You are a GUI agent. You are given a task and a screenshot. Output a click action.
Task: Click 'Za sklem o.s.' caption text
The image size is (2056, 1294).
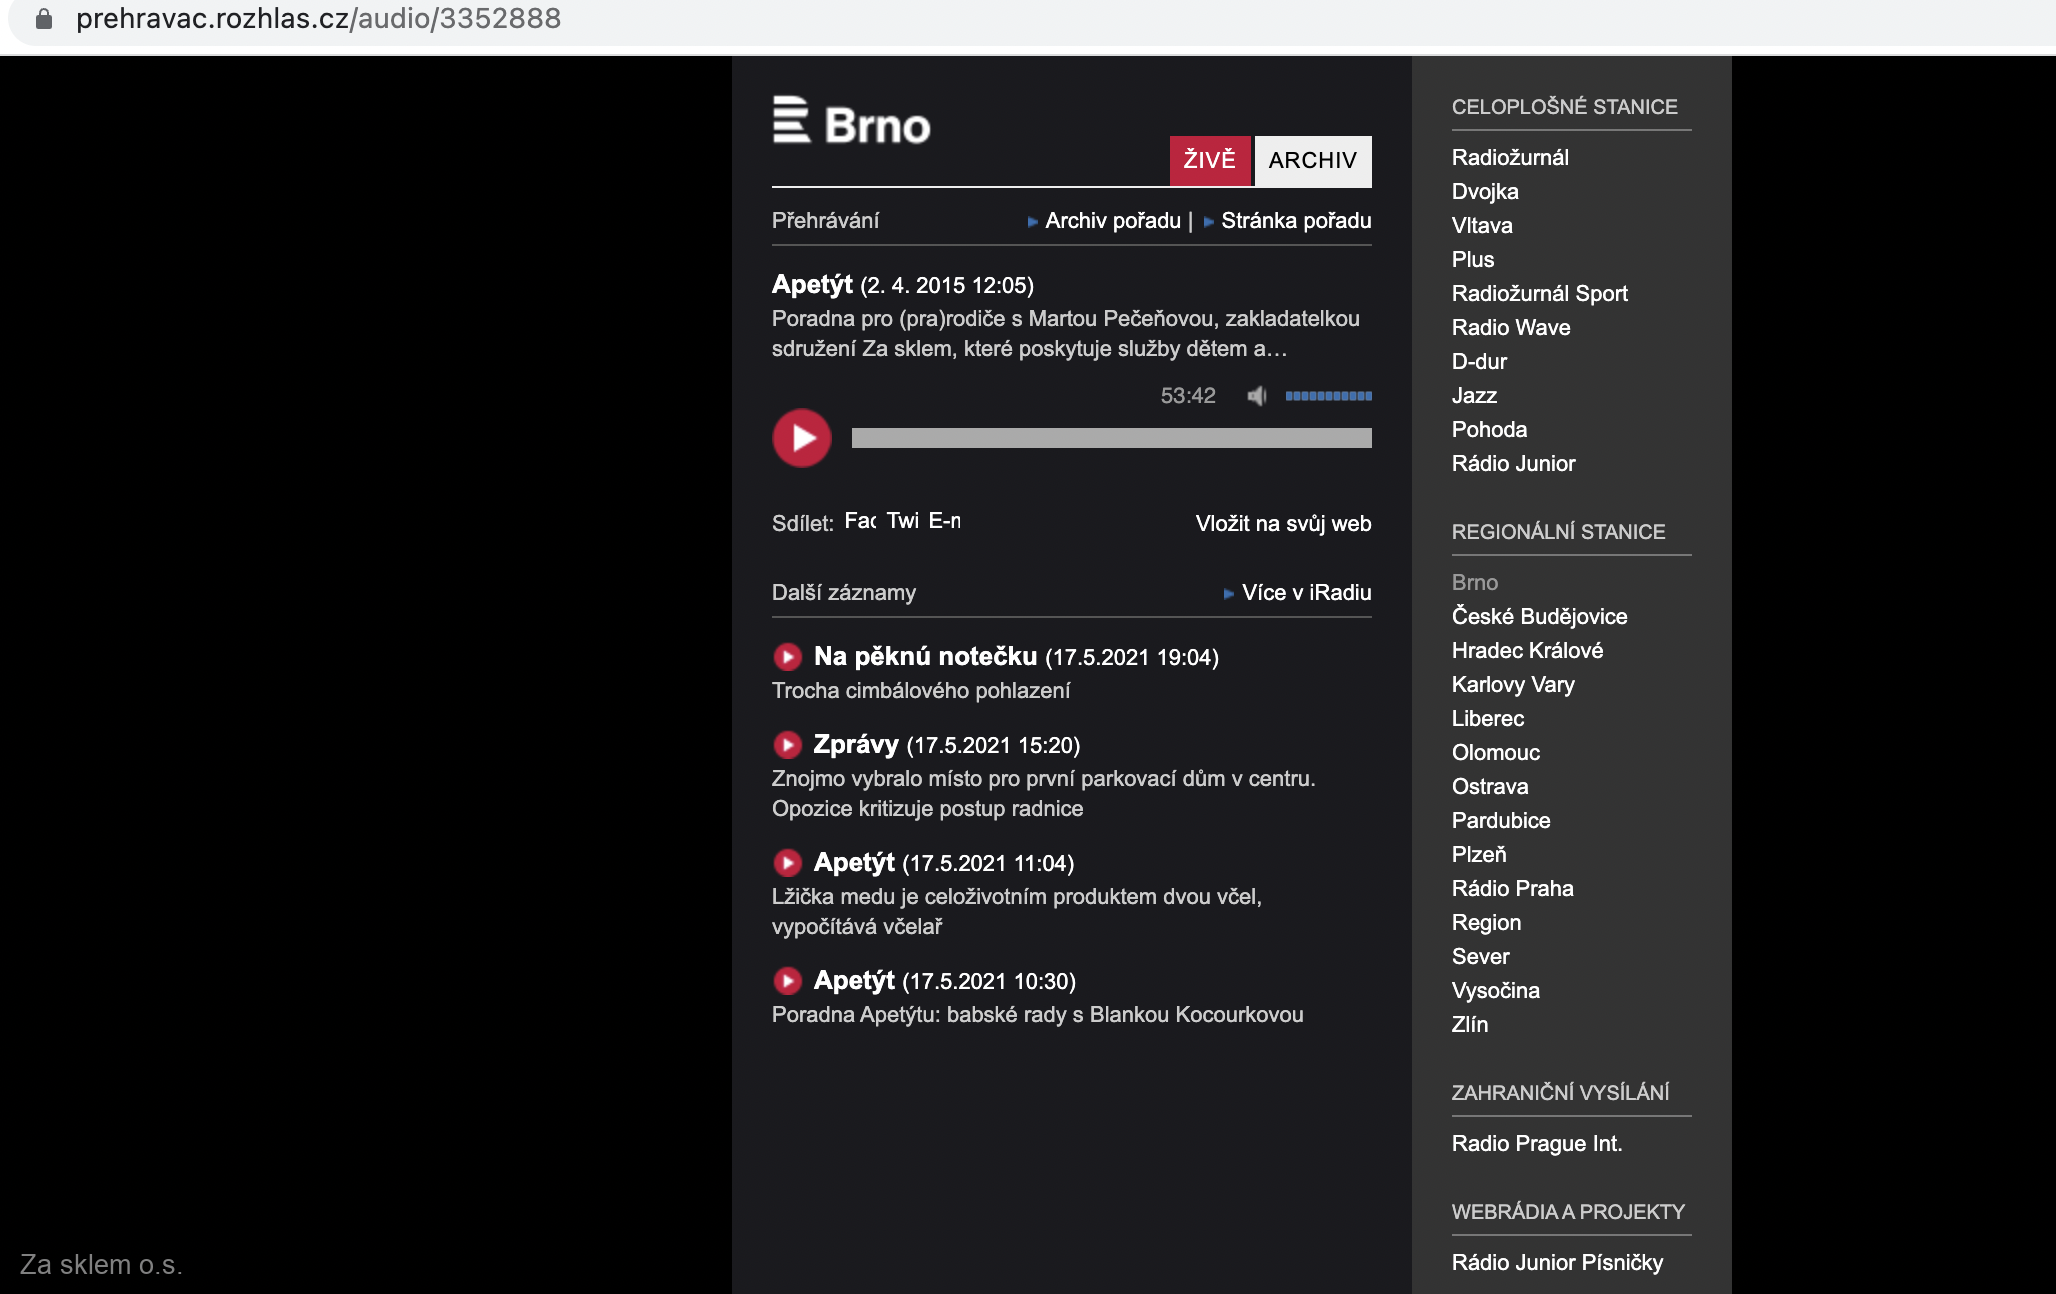tap(101, 1265)
